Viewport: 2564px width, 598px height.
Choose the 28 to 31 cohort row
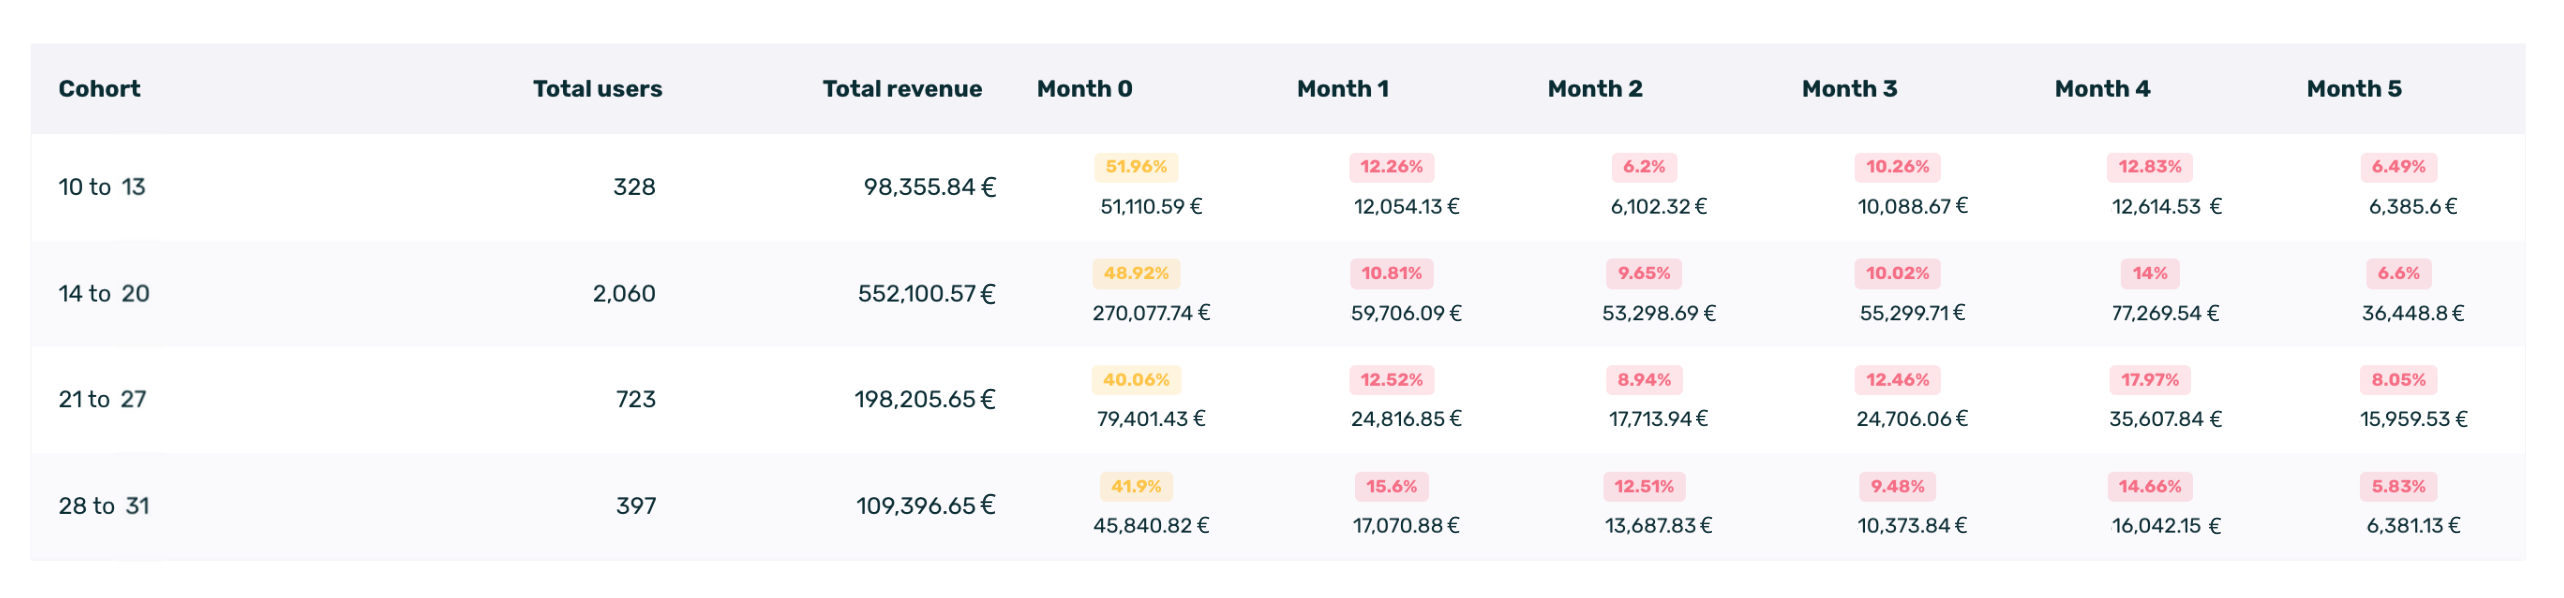(x=104, y=506)
